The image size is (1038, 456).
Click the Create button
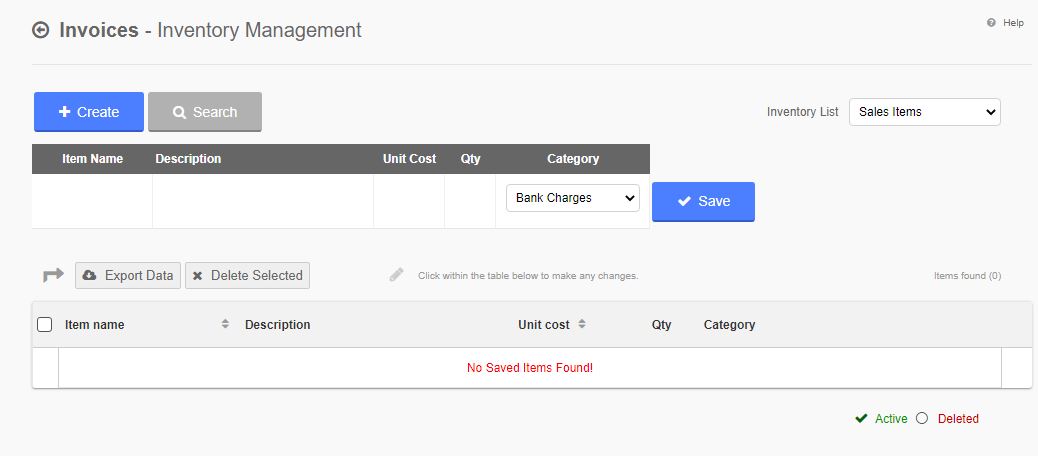(x=89, y=112)
